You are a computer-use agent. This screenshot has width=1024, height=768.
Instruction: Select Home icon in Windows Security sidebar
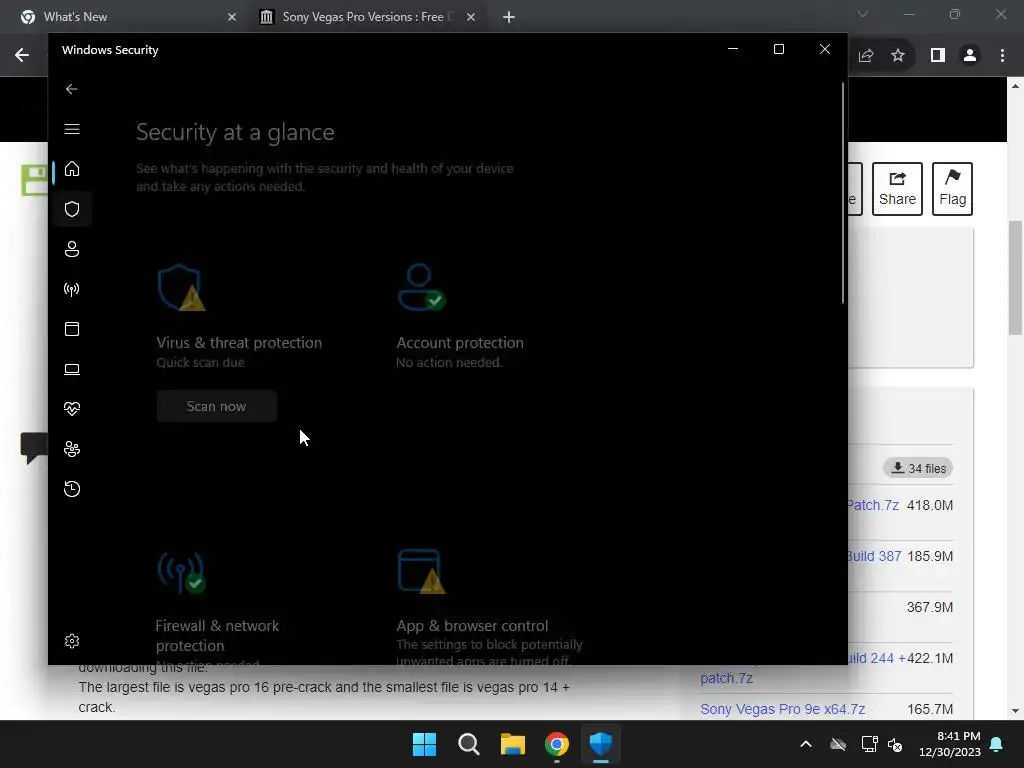[72, 169]
